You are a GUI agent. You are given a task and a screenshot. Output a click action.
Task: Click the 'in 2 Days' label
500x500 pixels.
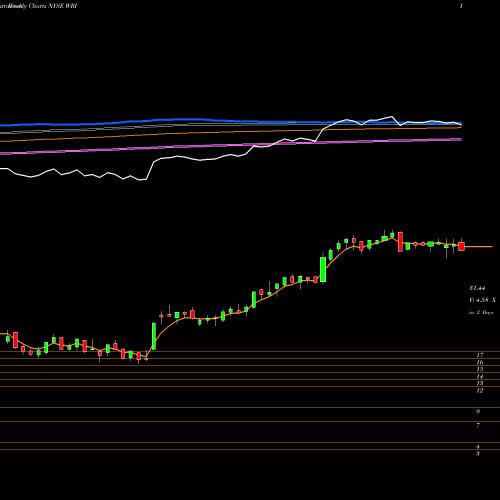[481, 312]
